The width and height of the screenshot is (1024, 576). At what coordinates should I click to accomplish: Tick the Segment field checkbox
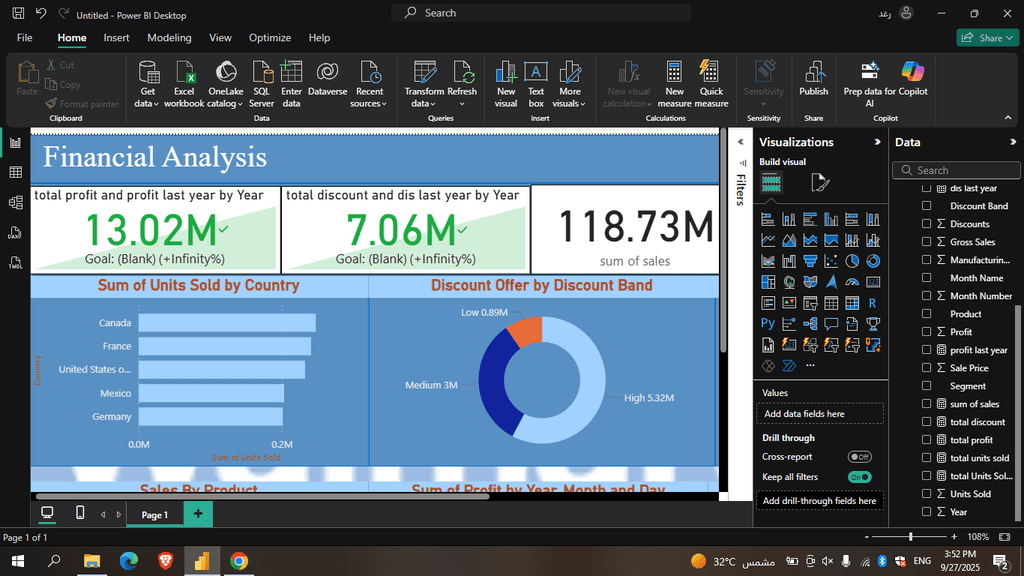926,386
